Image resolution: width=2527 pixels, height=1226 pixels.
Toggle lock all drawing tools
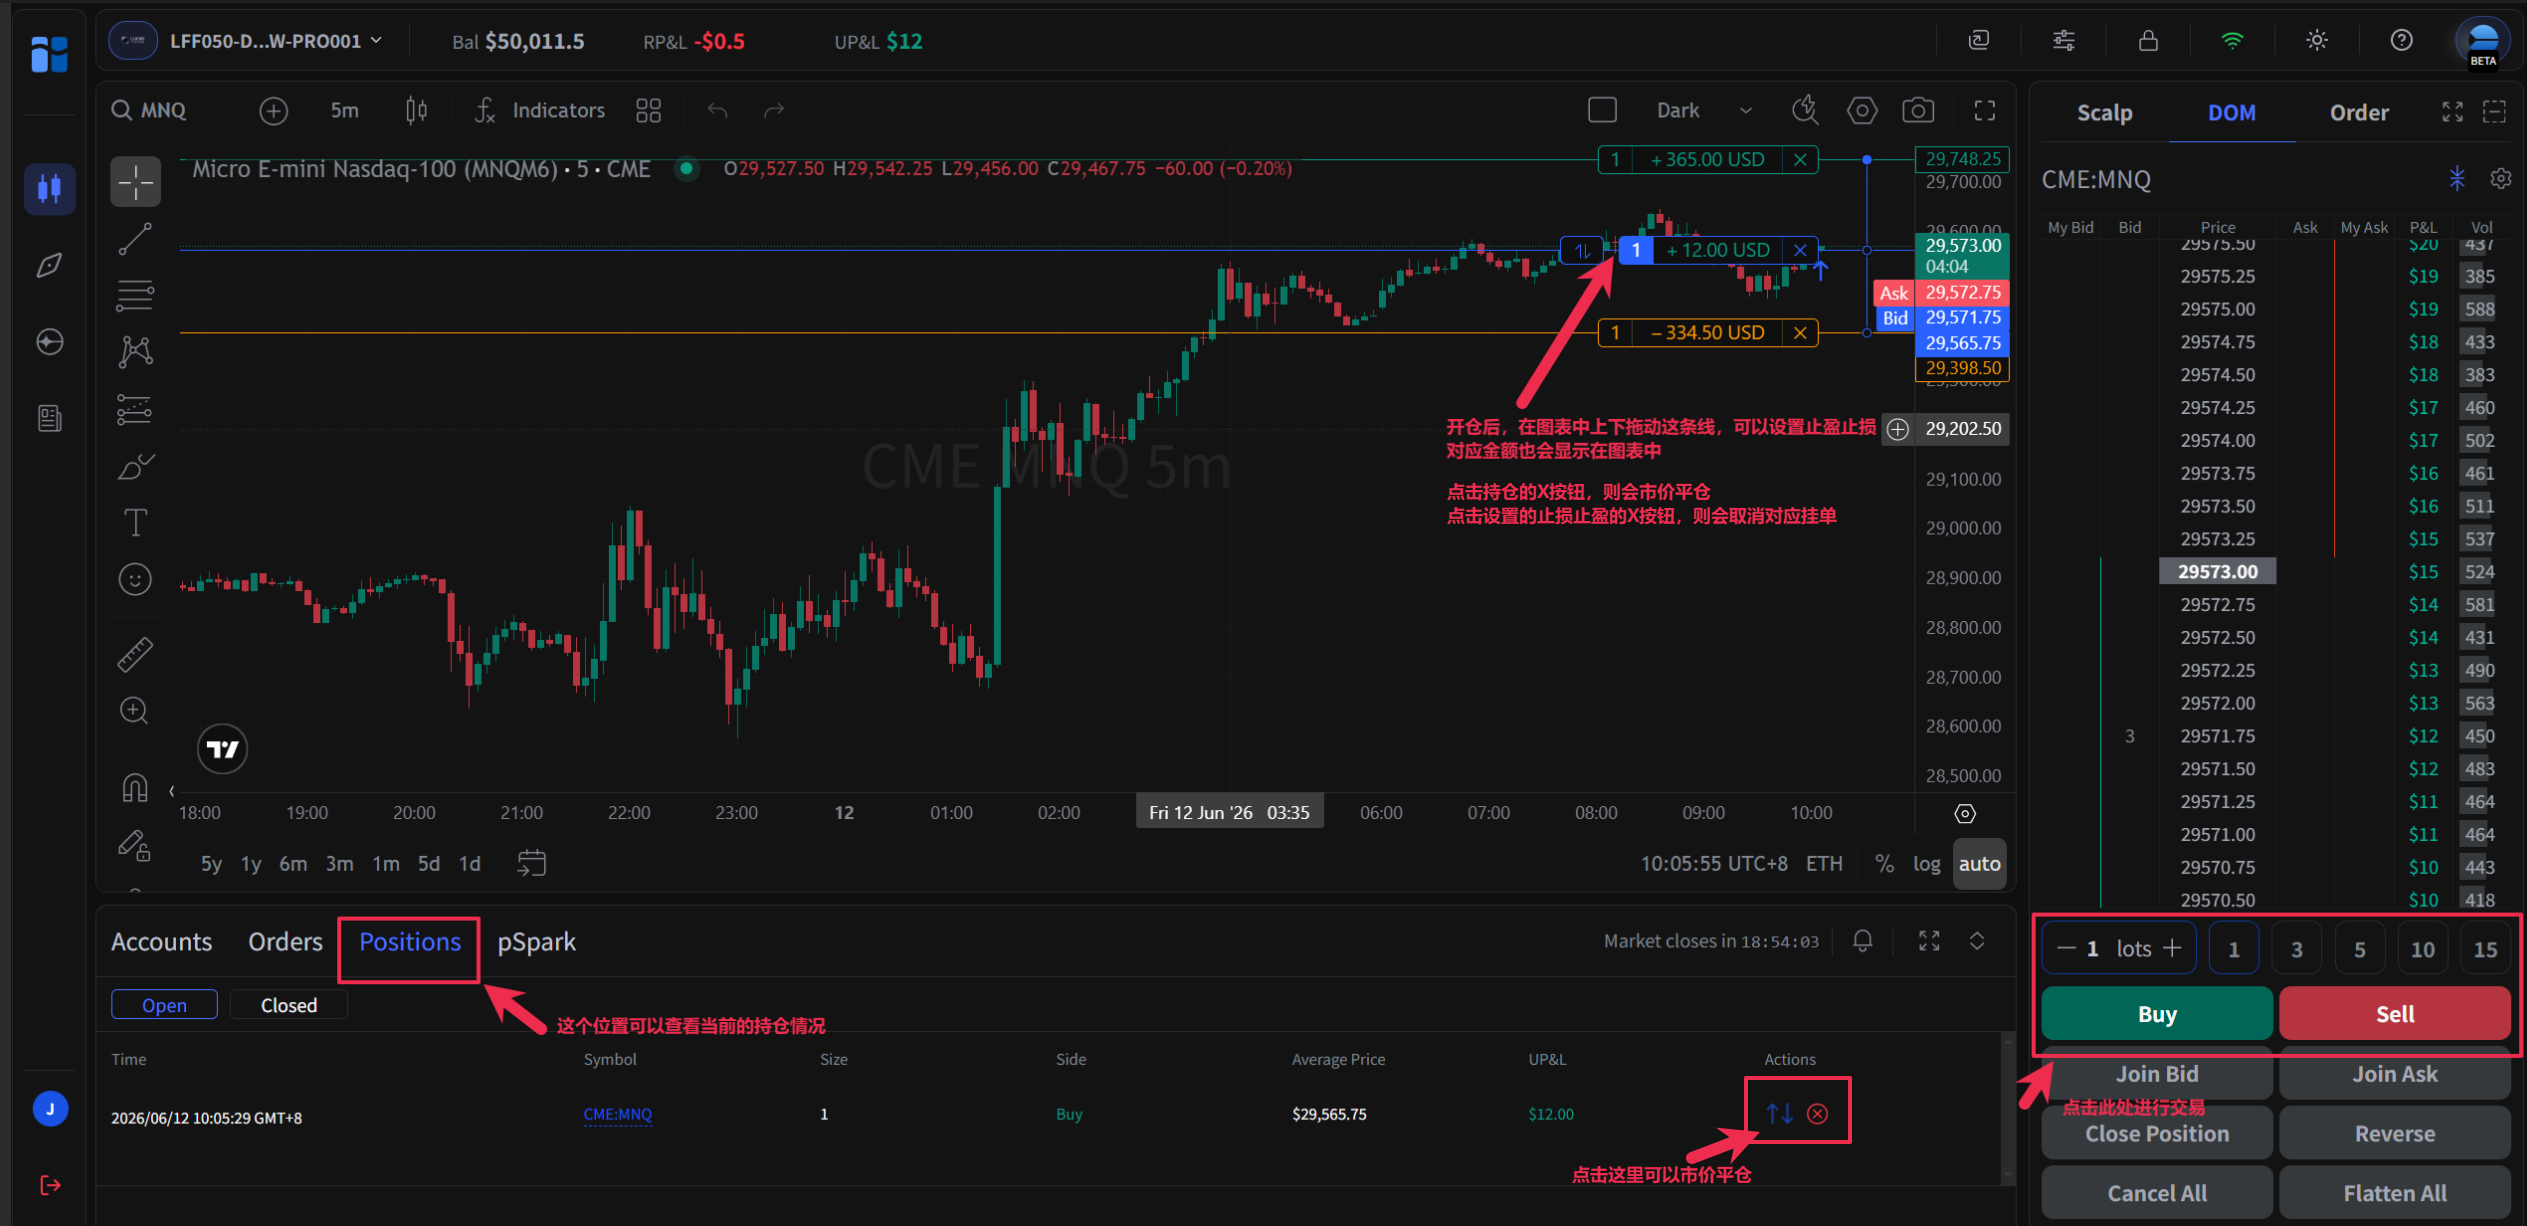(135, 846)
